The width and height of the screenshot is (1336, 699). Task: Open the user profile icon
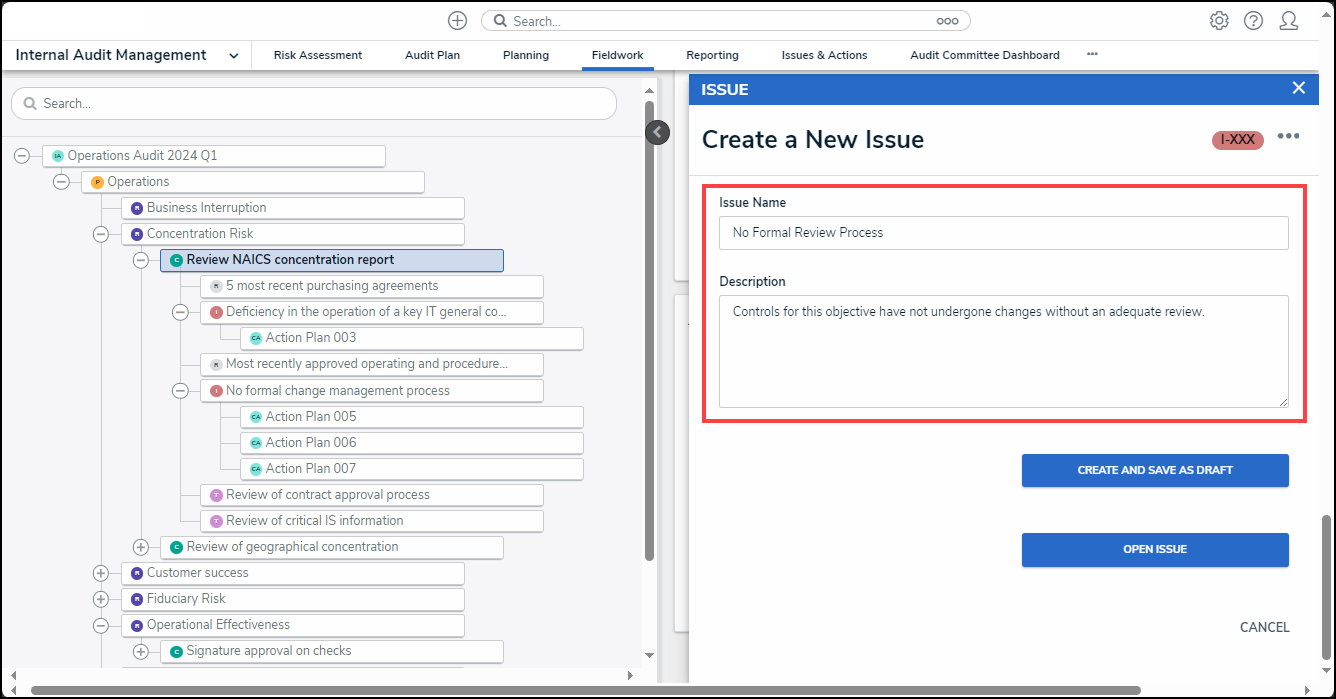[x=1289, y=21]
